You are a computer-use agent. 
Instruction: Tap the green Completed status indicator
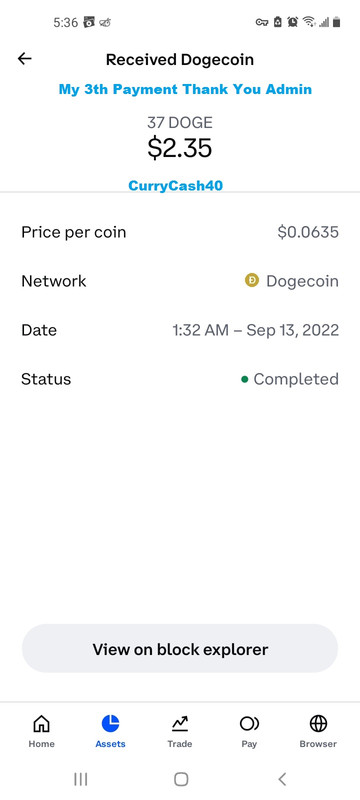click(245, 379)
